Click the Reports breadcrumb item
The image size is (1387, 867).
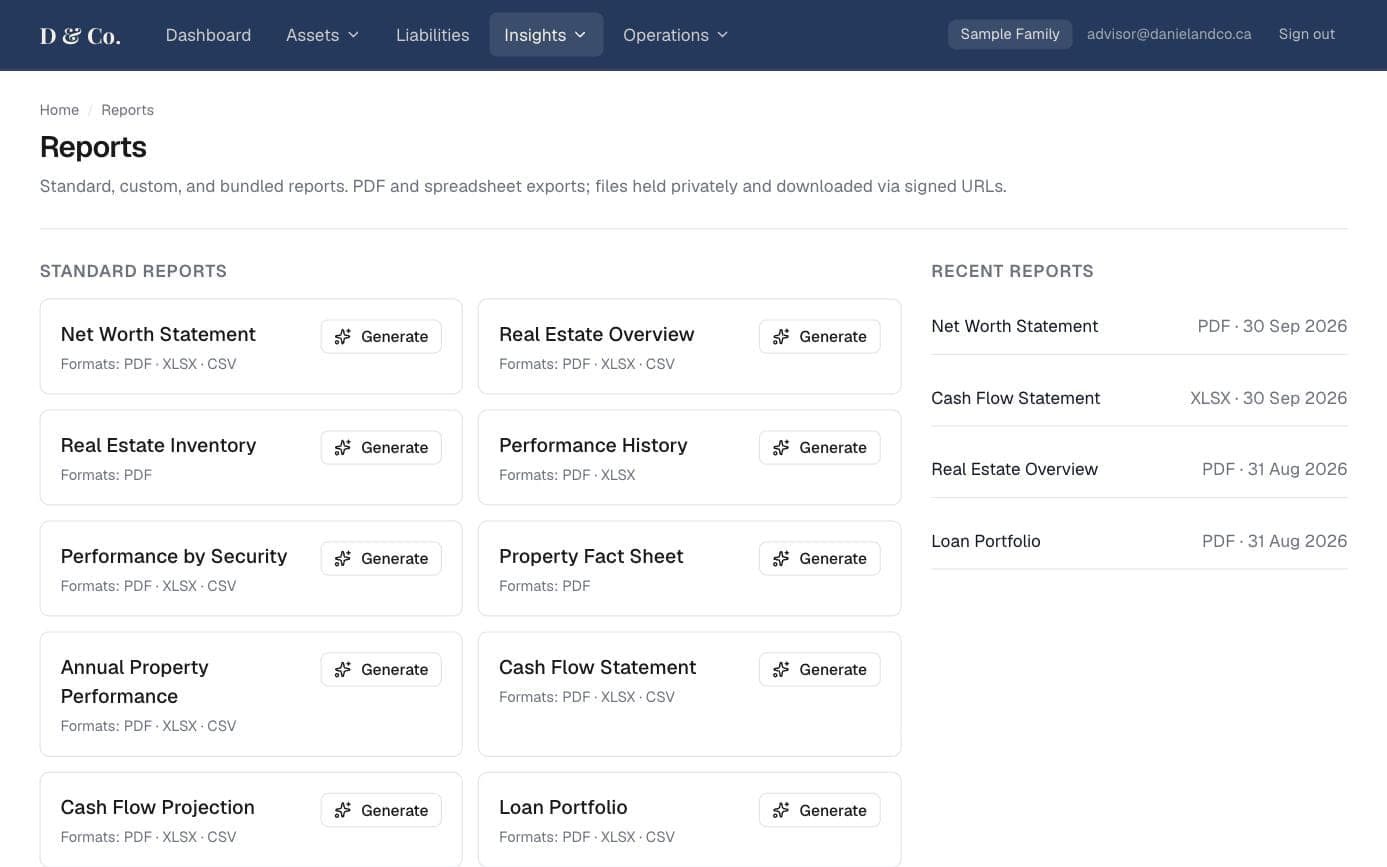coord(127,110)
